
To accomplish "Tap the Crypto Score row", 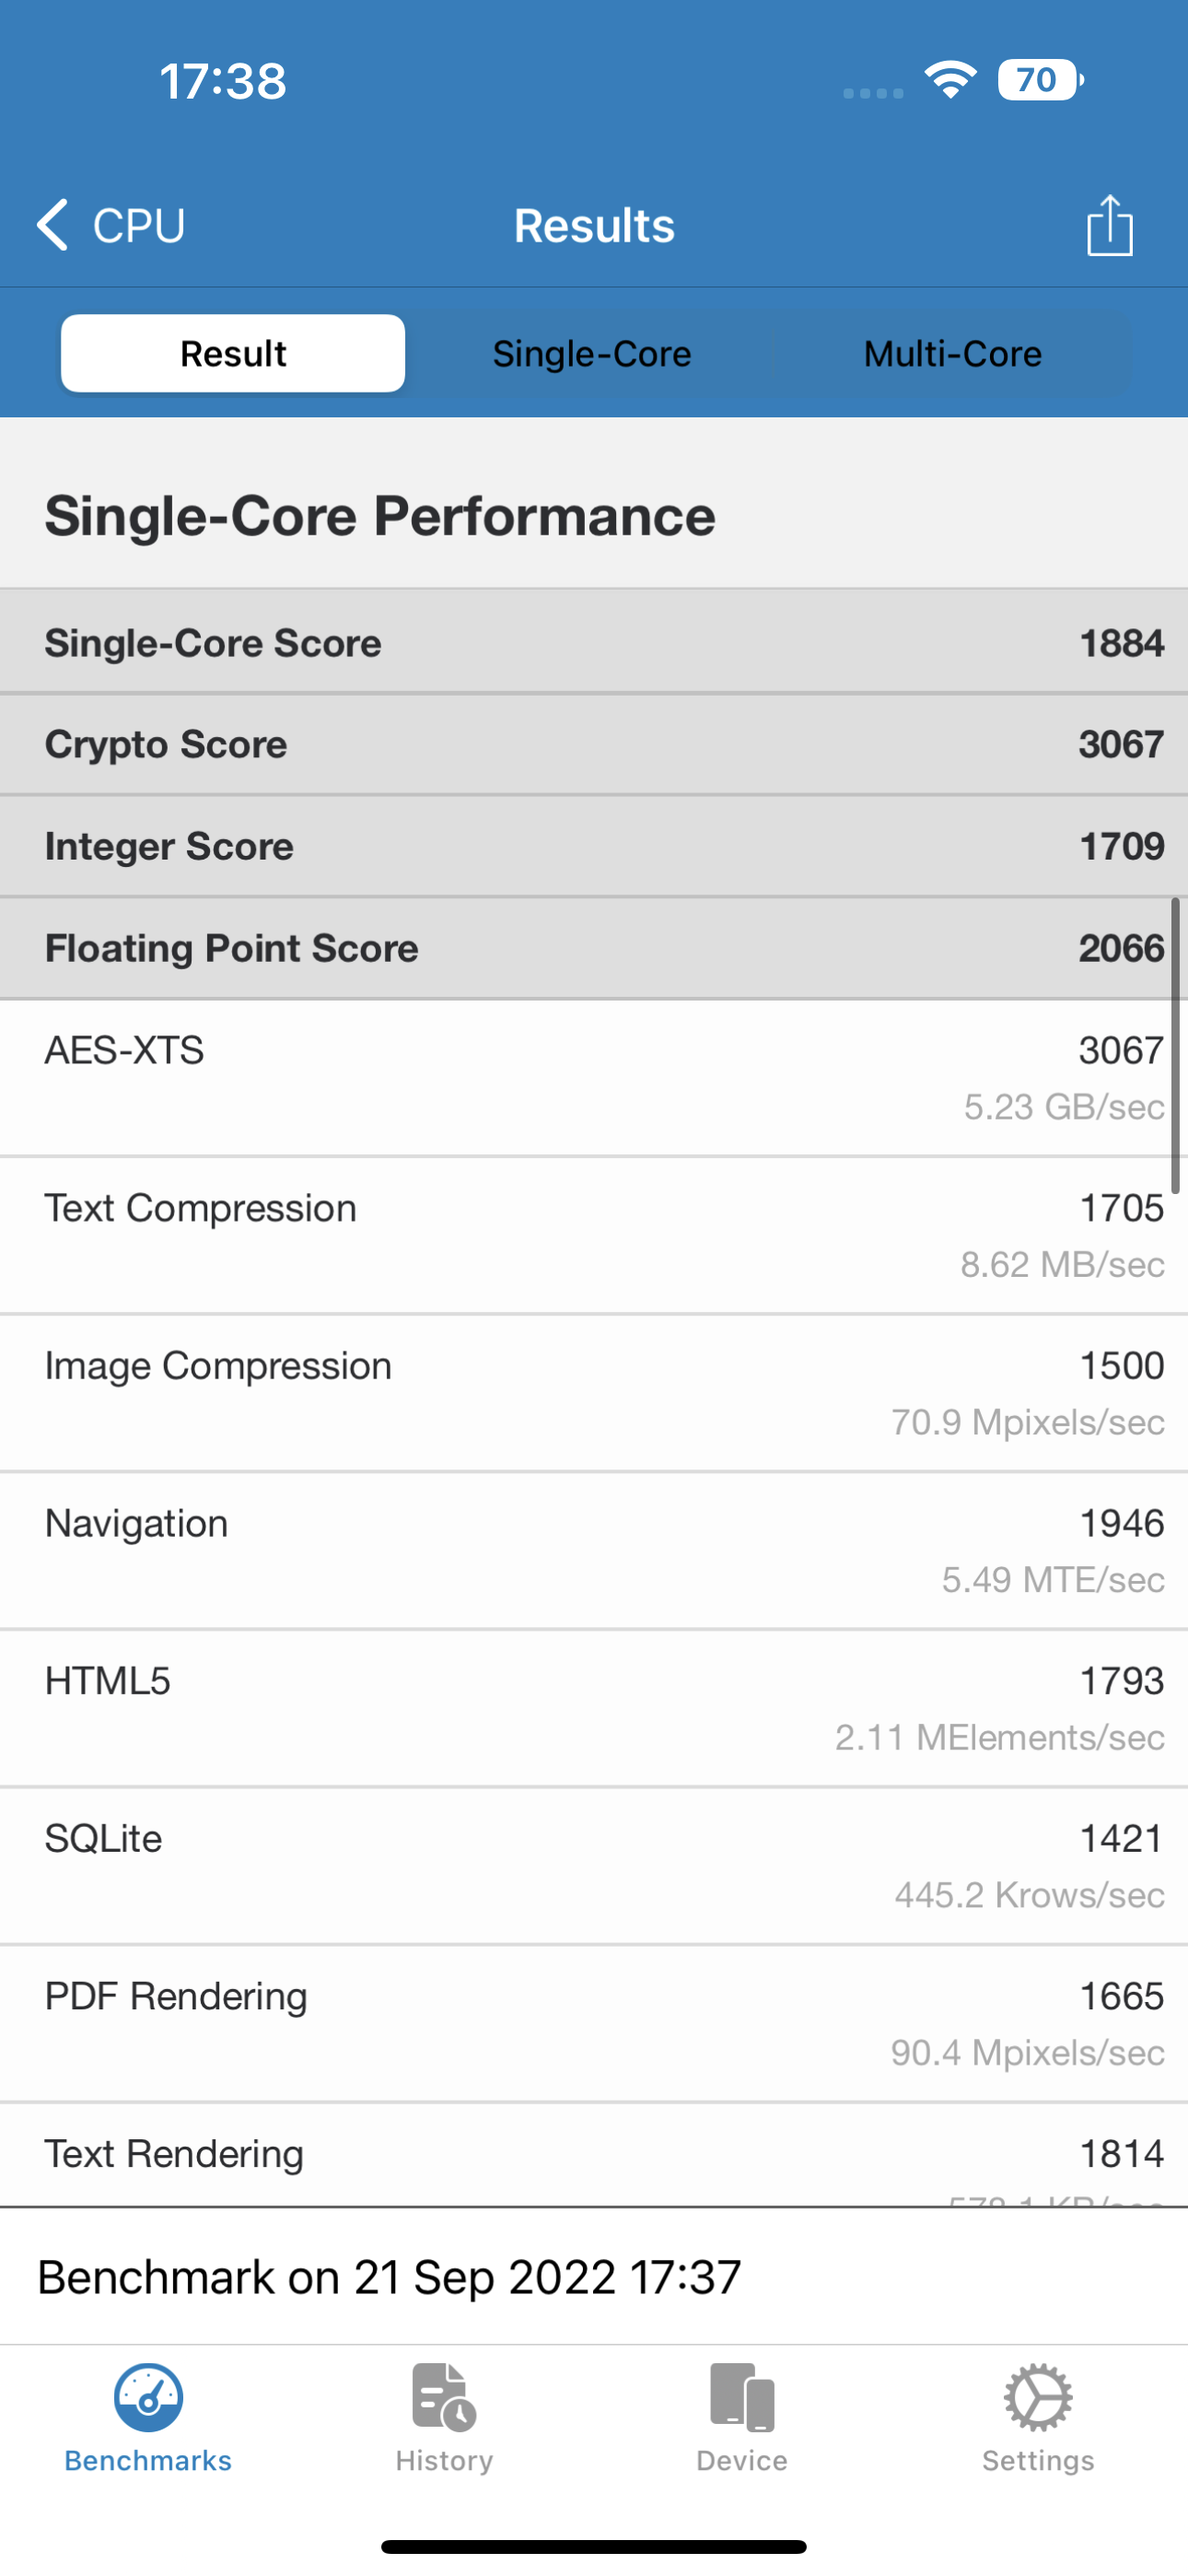I will [594, 745].
